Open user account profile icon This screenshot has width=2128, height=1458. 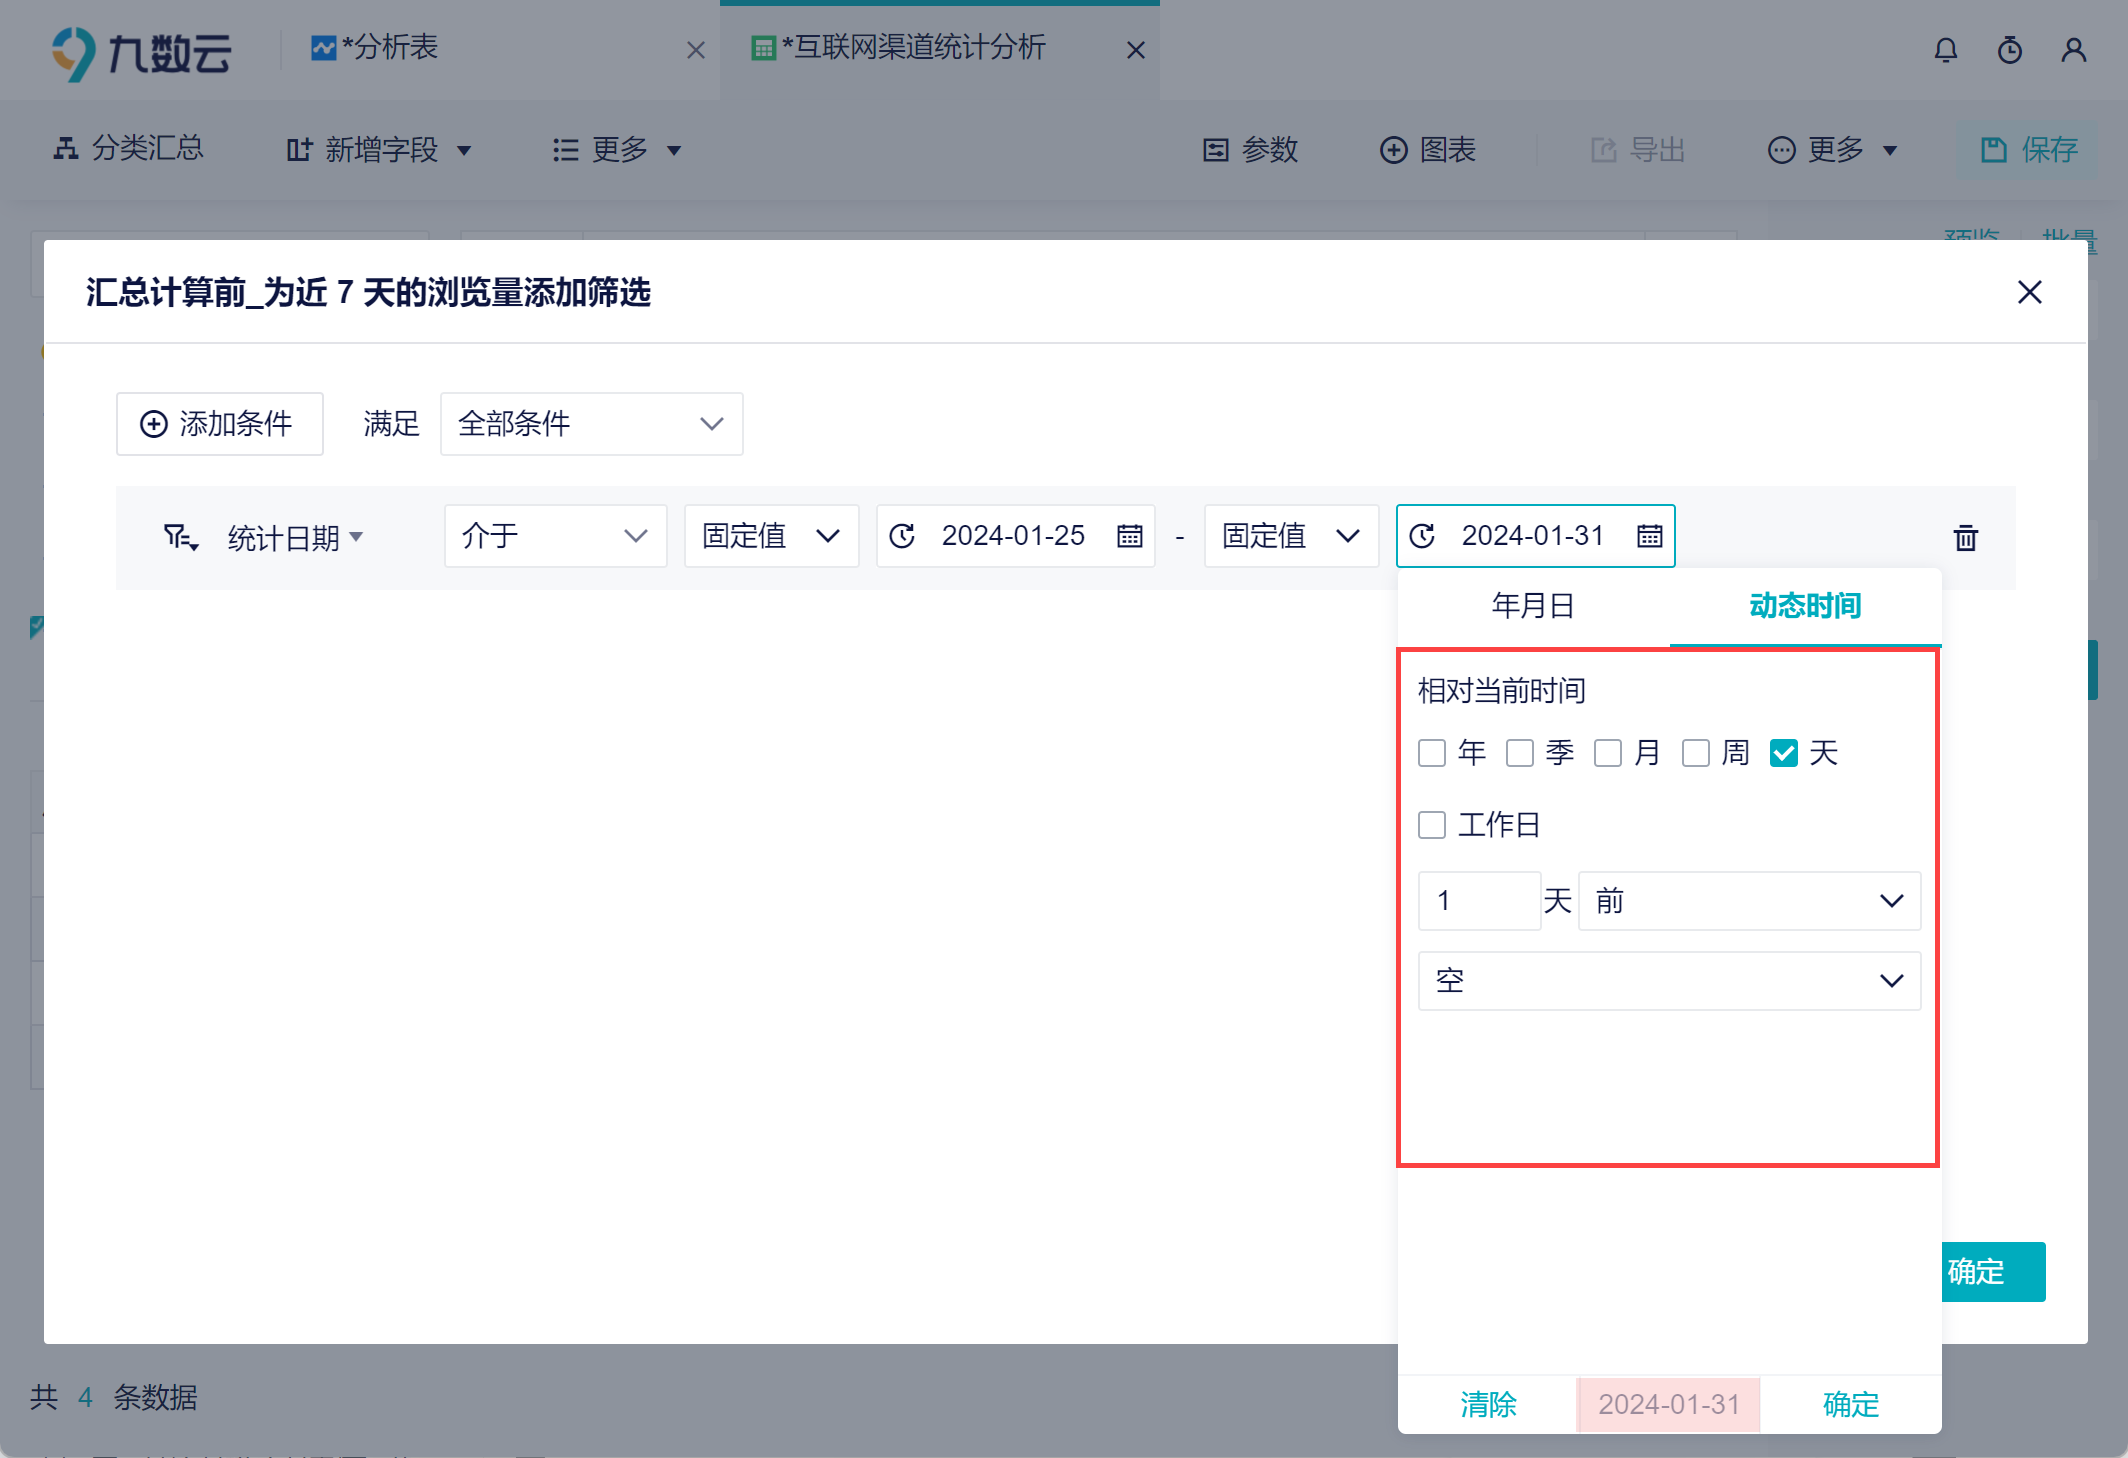2073,50
